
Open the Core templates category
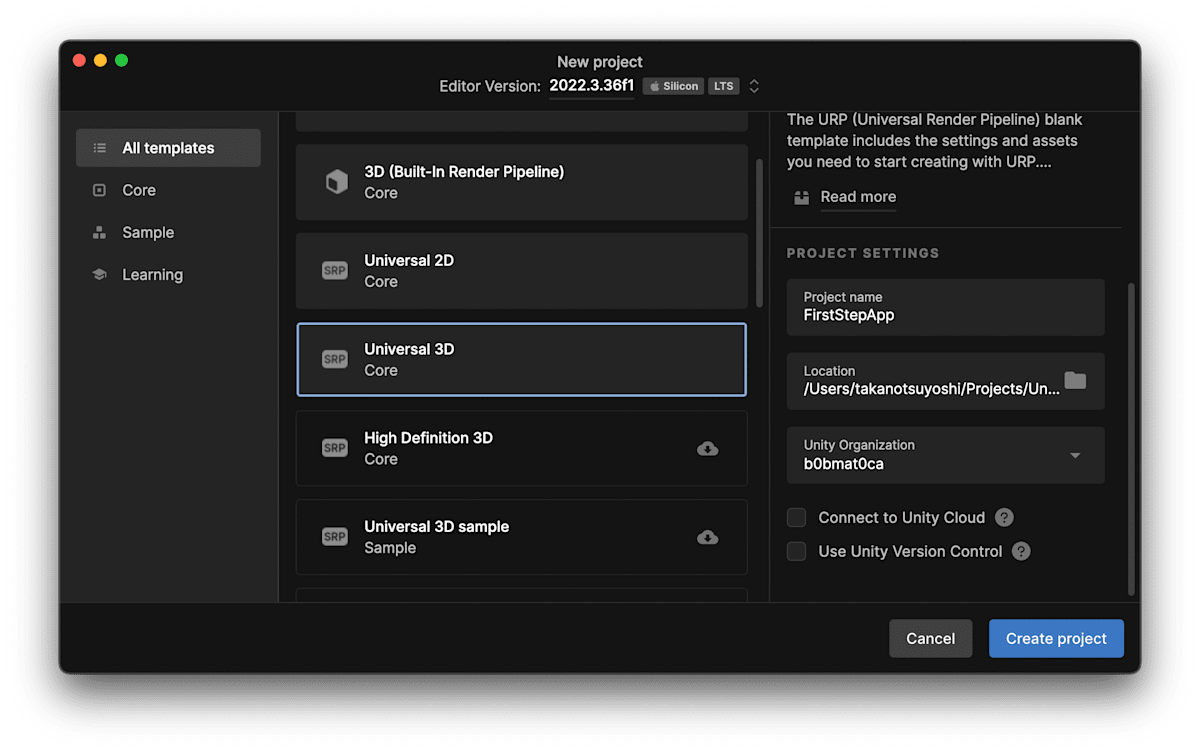(168, 190)
